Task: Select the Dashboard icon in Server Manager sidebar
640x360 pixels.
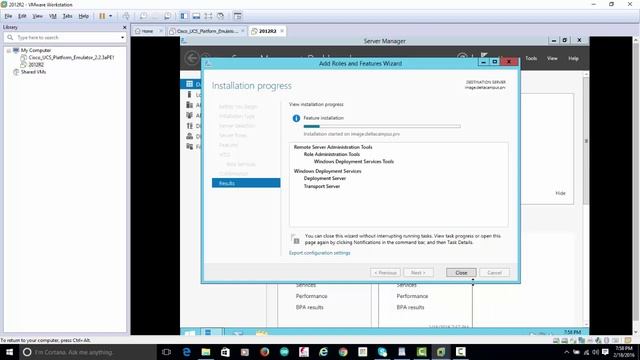Action: (x=189, y=84)
